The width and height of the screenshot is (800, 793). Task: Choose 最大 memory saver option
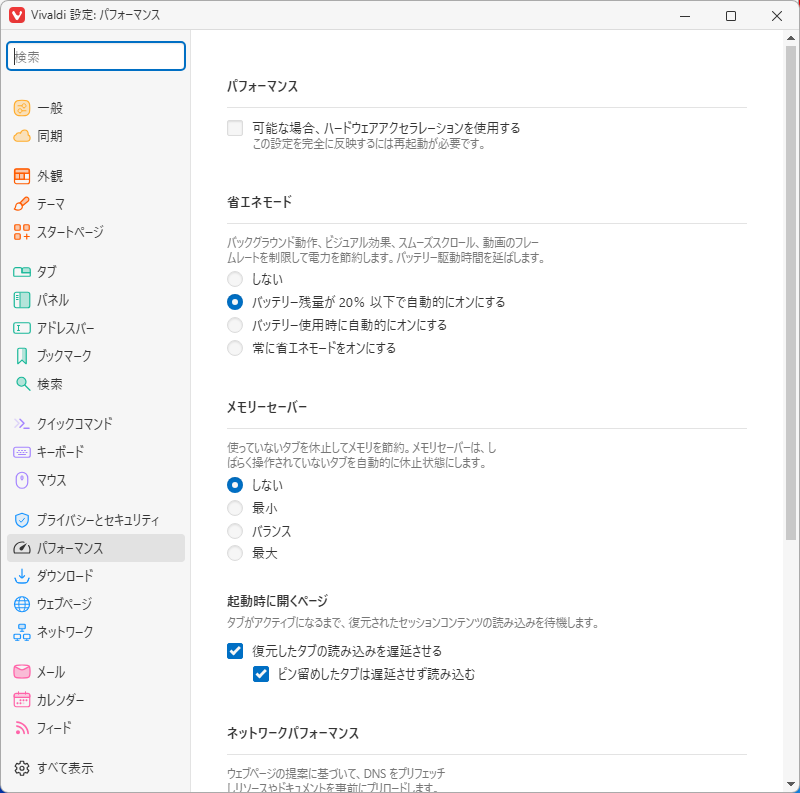pos(235,553)
